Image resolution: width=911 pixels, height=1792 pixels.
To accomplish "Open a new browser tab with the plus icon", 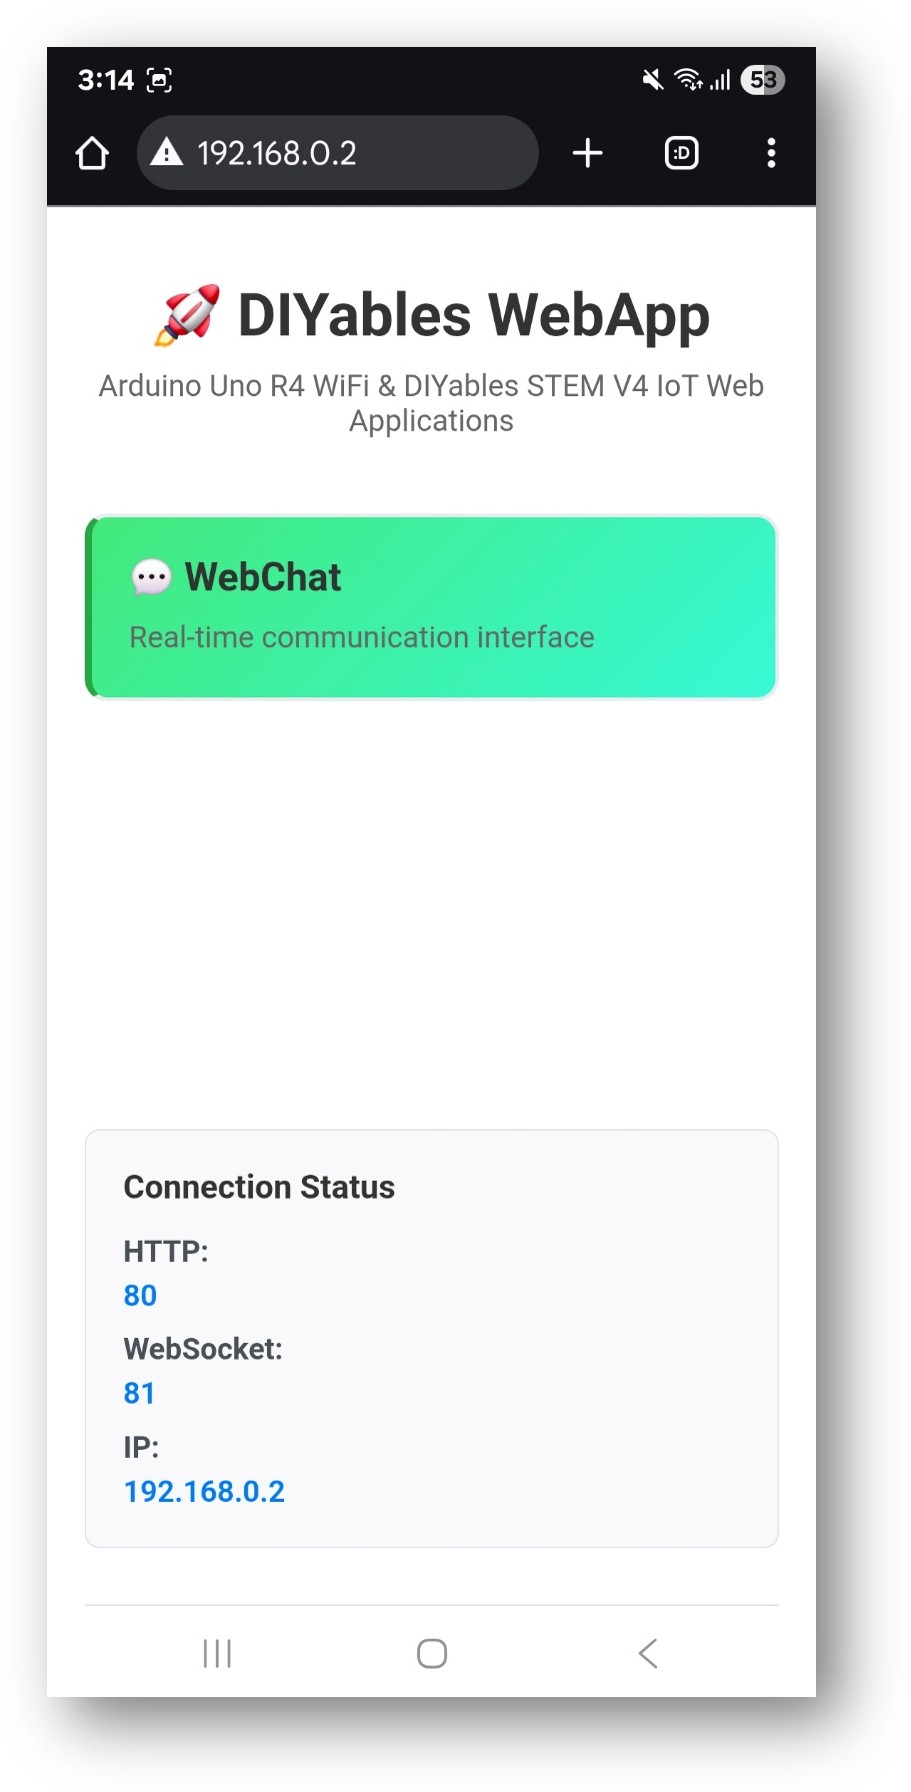I will (x=587, y=153).
